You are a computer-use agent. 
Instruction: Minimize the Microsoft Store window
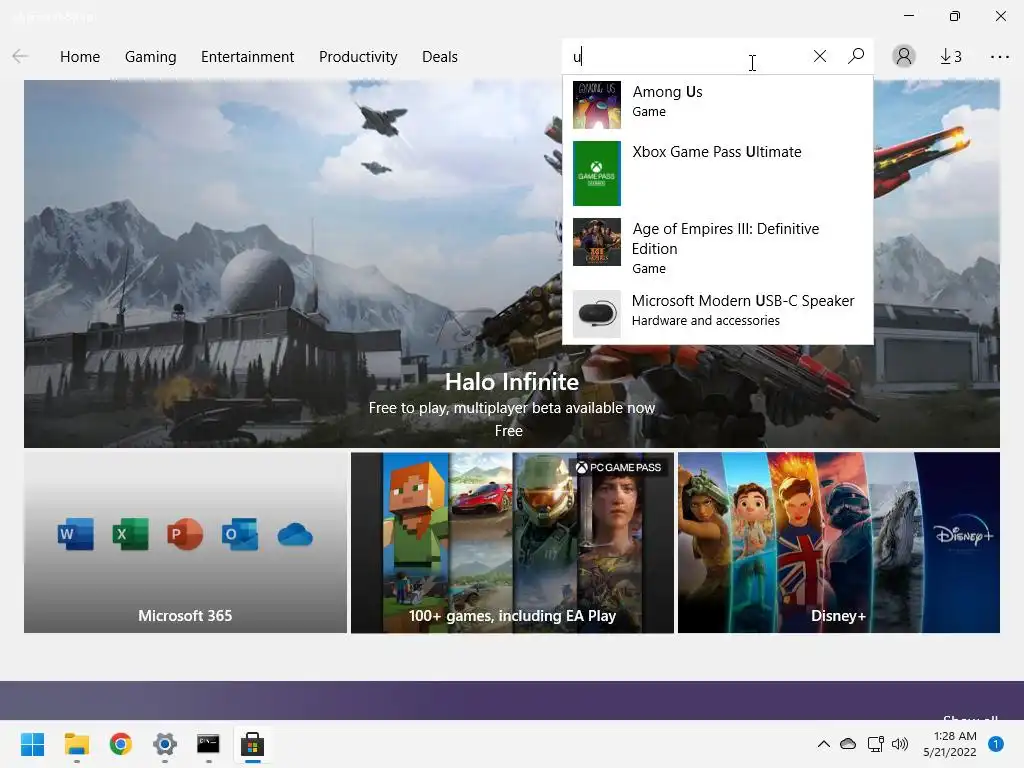coord(909,16)
